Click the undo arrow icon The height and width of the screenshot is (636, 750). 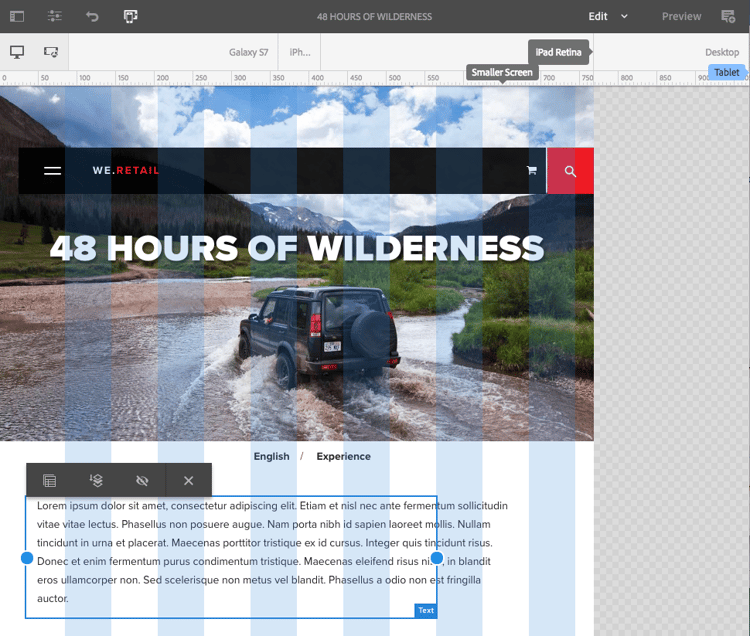(x=92, y=16)
